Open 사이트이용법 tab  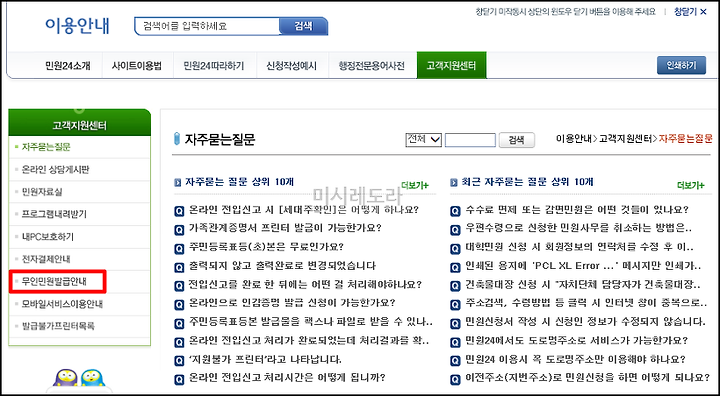point(136,66)
